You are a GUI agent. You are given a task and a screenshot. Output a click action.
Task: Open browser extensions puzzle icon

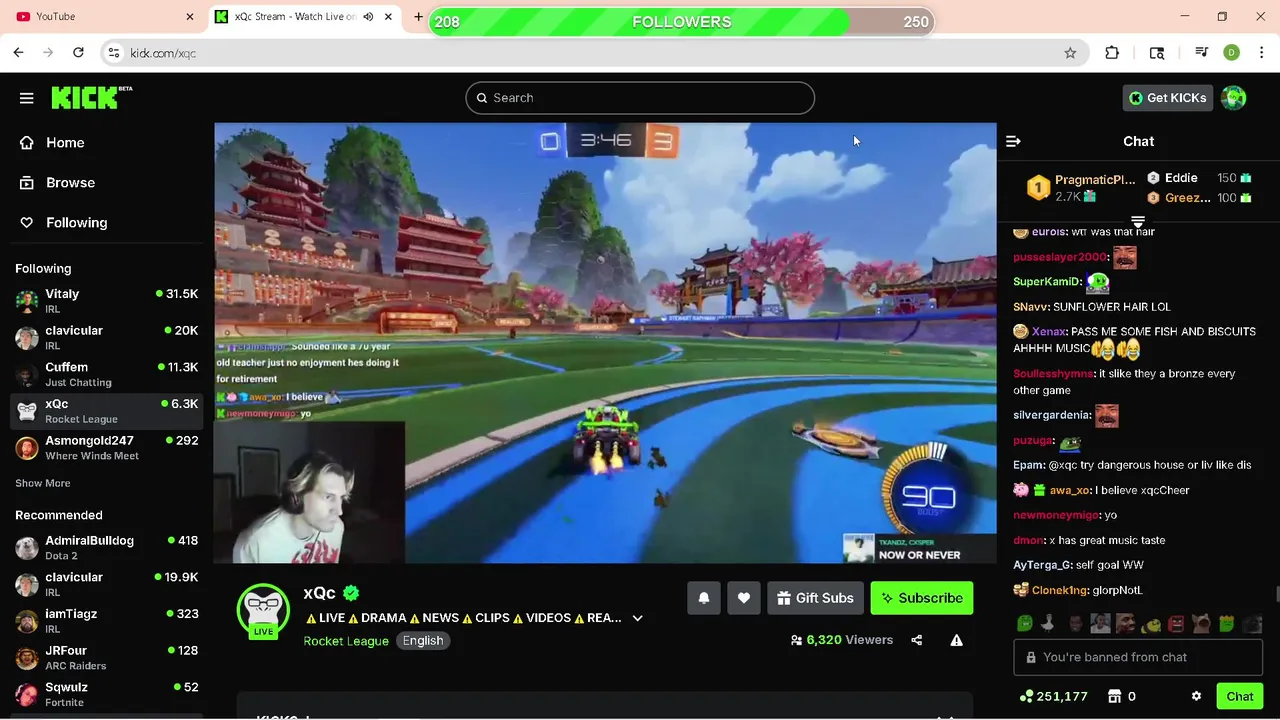[1112, 53]
